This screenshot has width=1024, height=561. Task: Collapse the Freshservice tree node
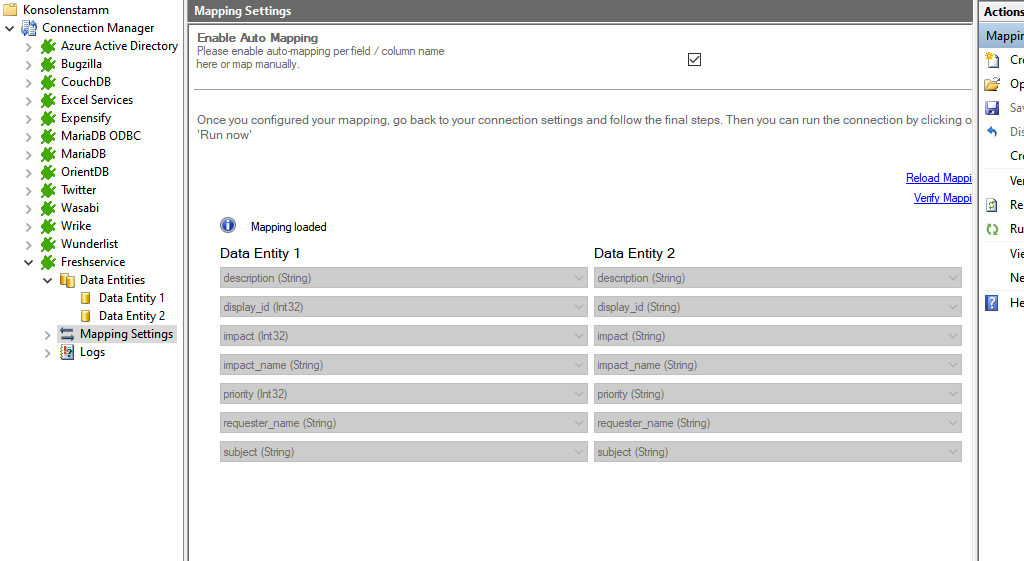pyautogui.click(x=28, y=262)
